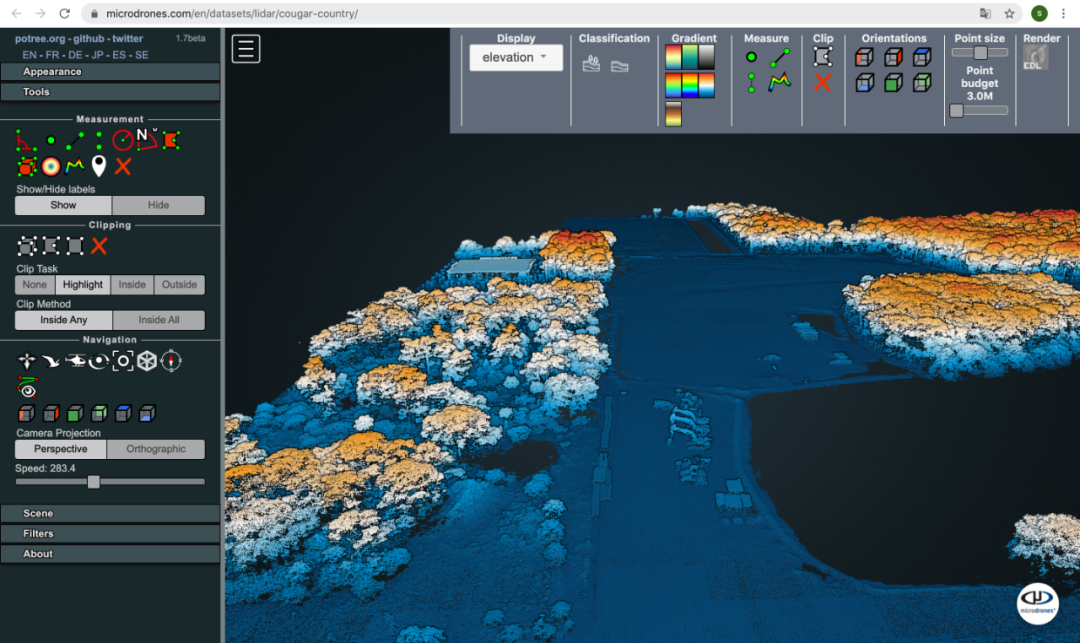Collapse the Tools accordion header
The image size is (1080, 643).
pyautogui.click(x=110, y=92)
